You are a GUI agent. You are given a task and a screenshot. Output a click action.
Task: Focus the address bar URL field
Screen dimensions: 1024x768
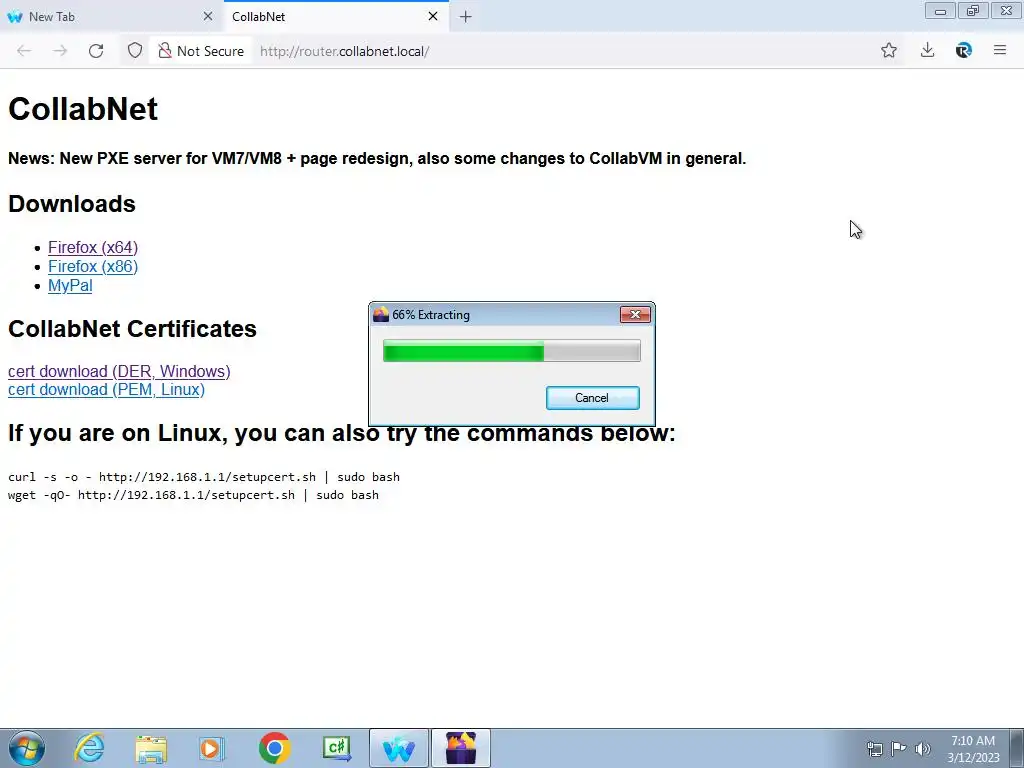[x=562, y=51]
